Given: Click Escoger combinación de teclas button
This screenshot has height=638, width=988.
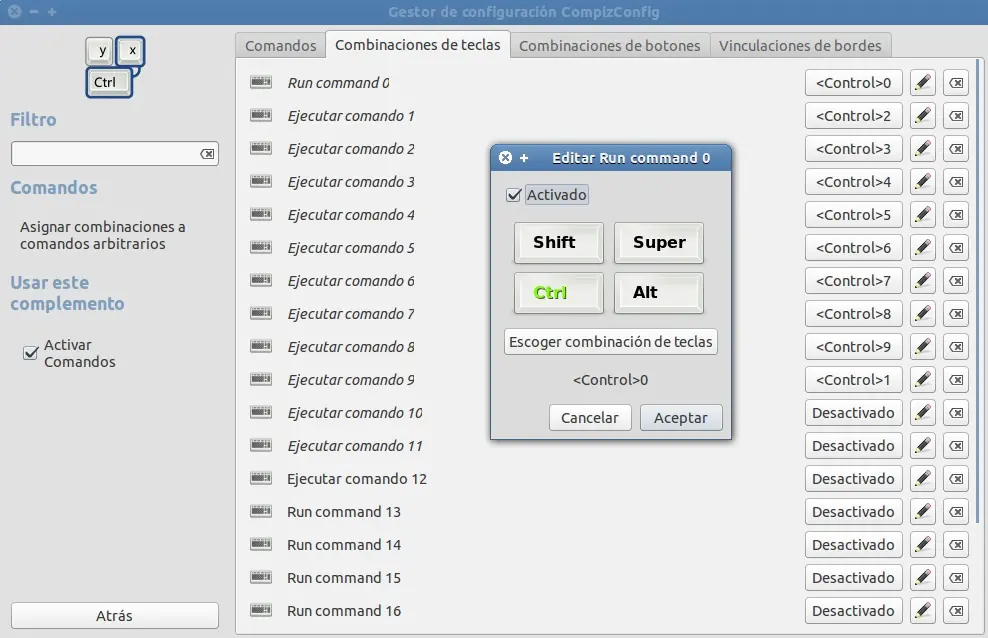Looking at the screenshot, I should coord(611,341).
